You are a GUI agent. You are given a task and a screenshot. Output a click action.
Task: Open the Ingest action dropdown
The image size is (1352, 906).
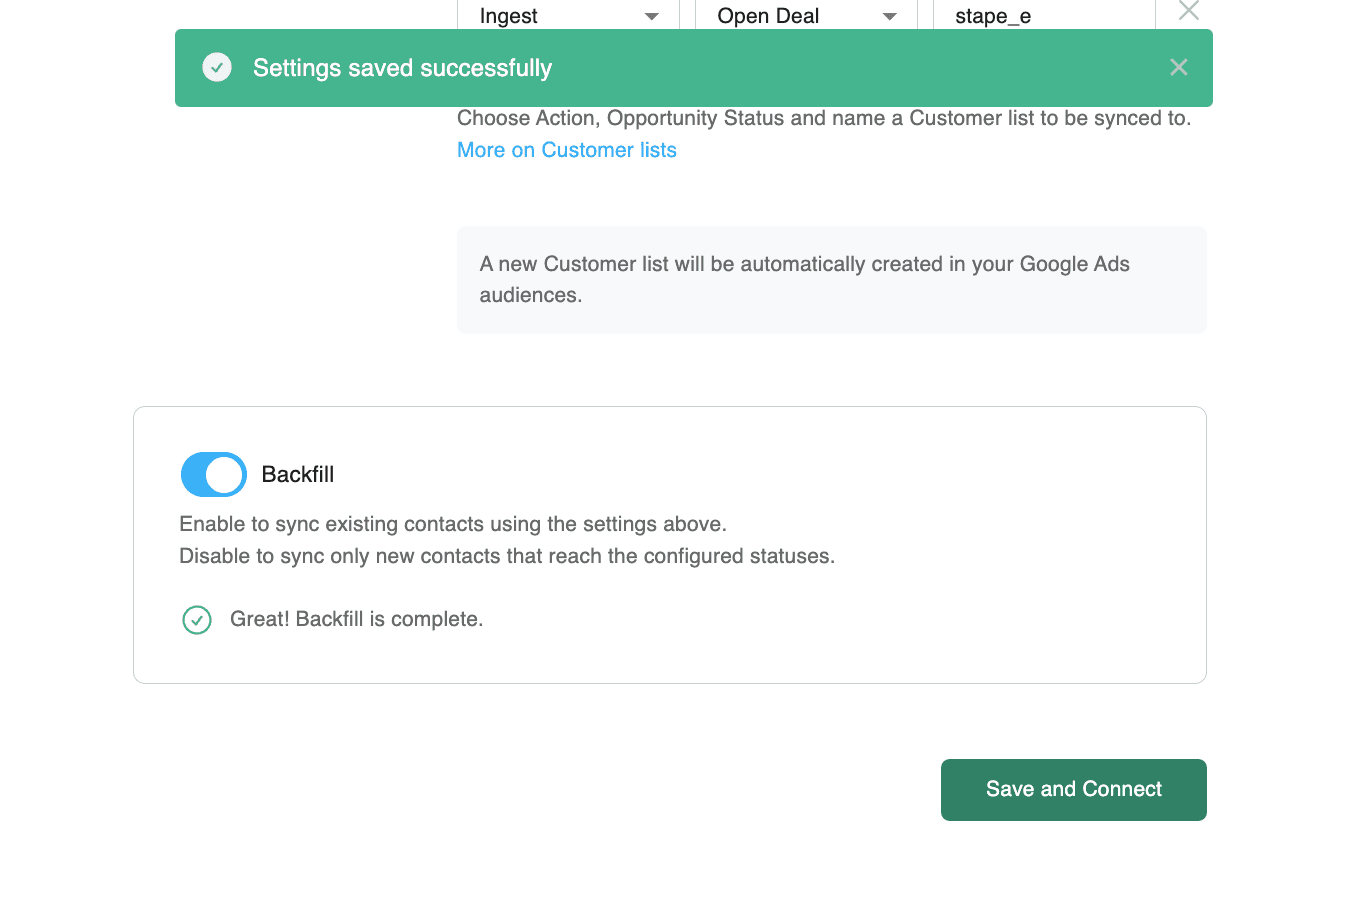(568, 15)
